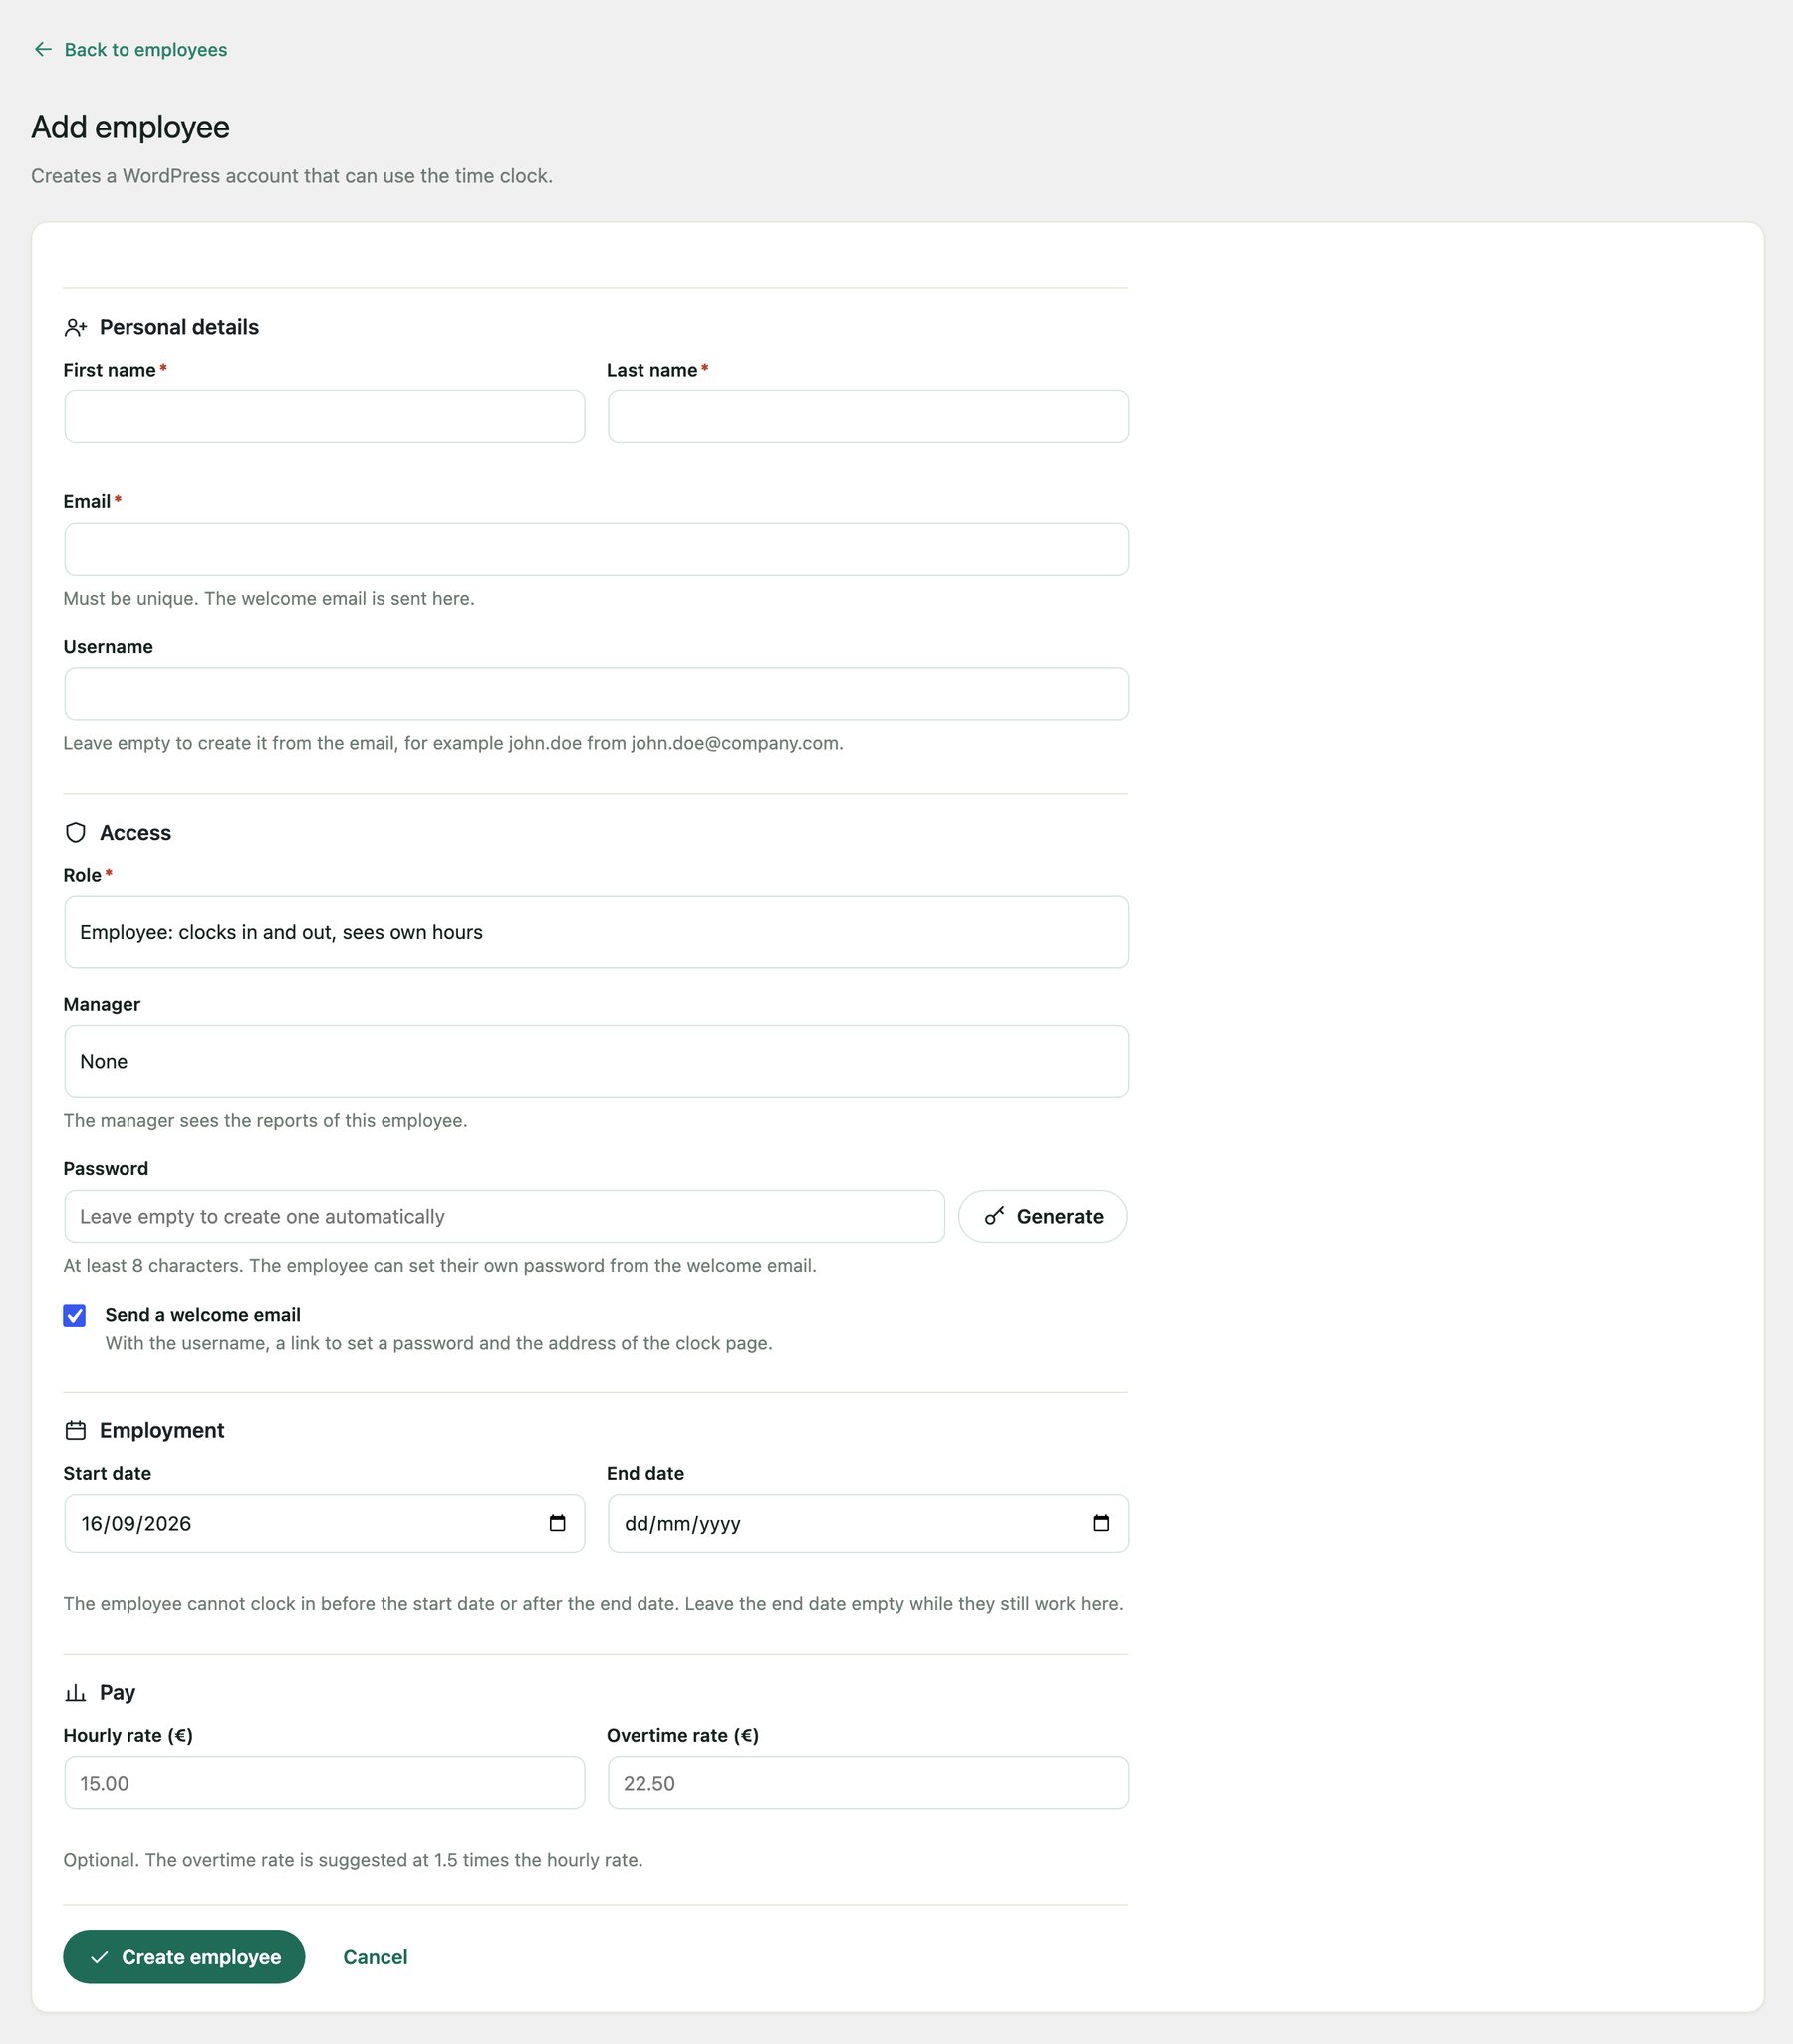This screenshot has width=1793, height=2044.
Task: Click the Start date field showing 16/09/2026
Action: pos(324,1523)
